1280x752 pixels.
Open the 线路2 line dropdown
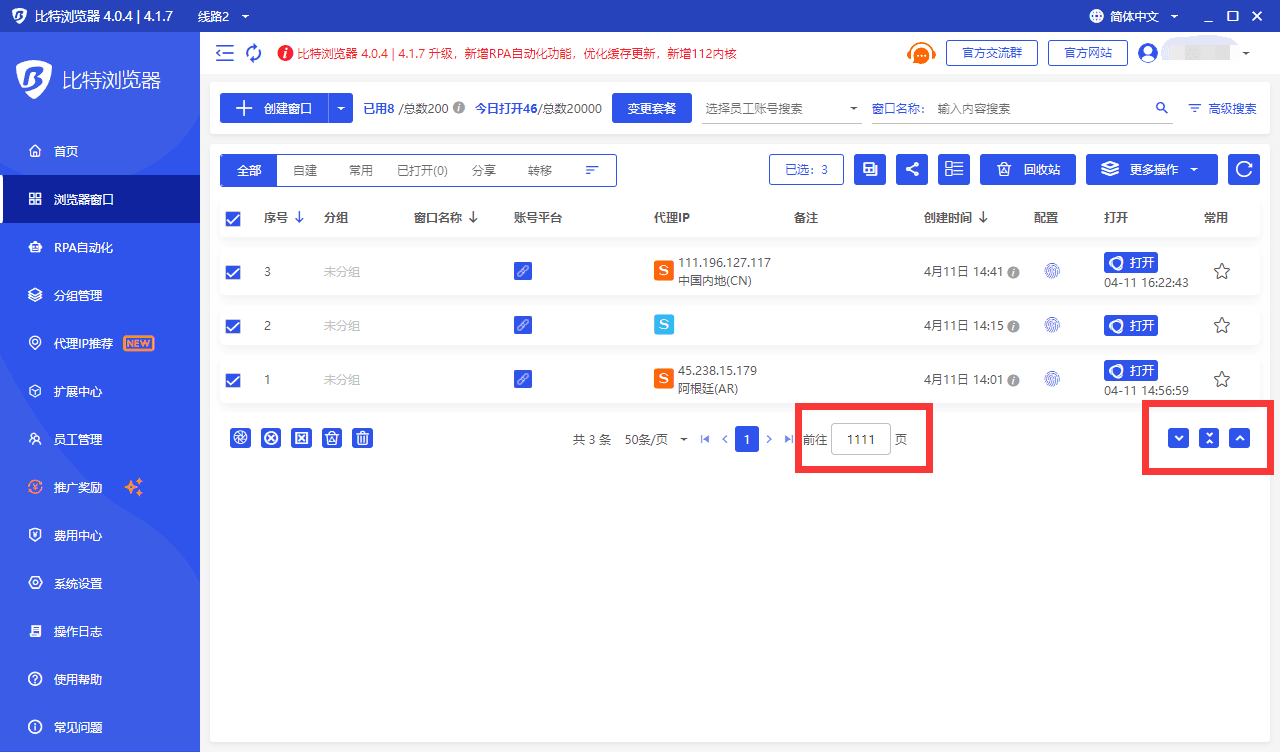click(223, 17)
